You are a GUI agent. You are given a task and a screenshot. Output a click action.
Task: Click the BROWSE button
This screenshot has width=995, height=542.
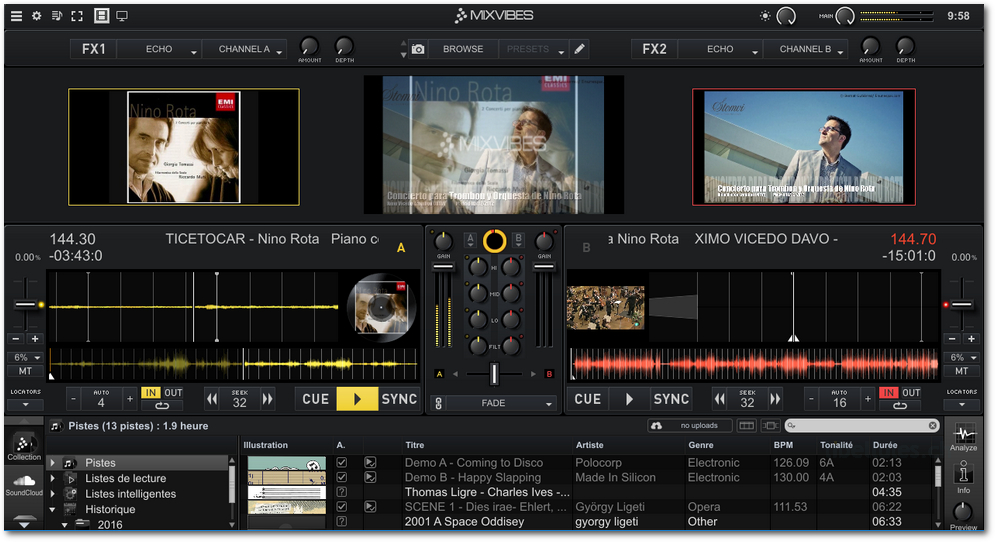pos(463,49)
